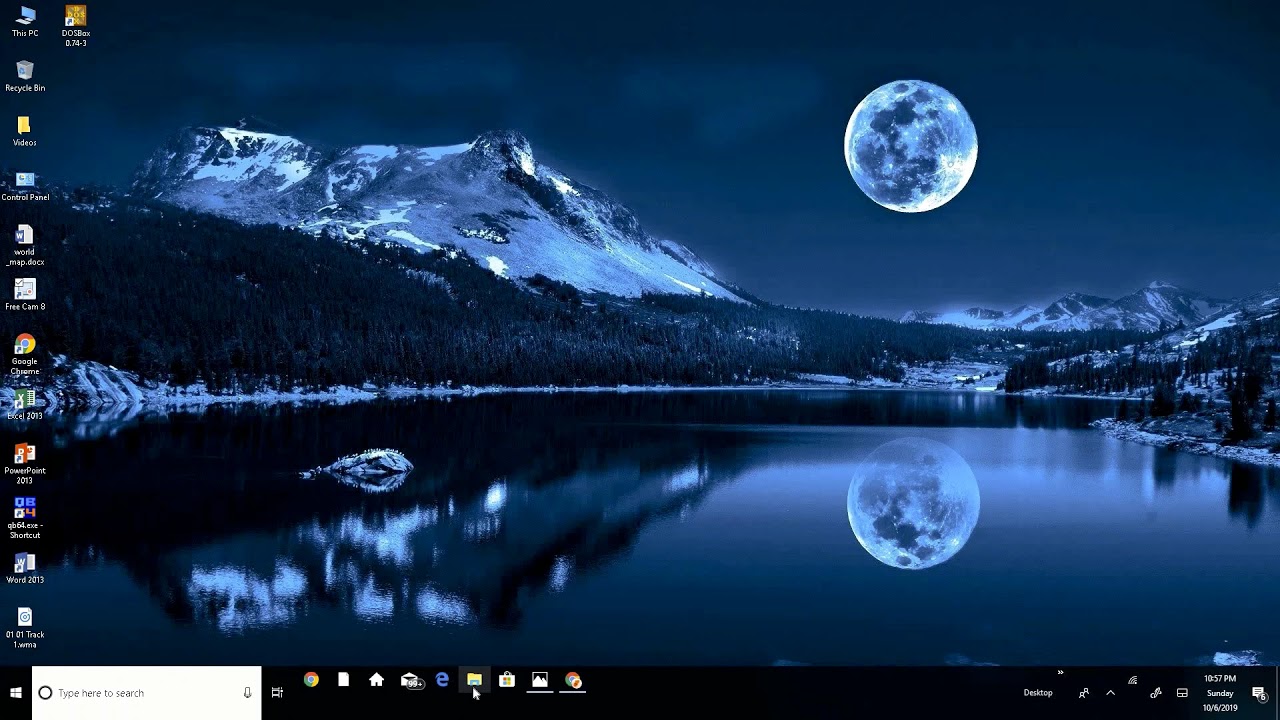Screen dimensions: 1280x720
Task: Select the Google Chrome desktop shortcut
Action: tap(25, 355)
